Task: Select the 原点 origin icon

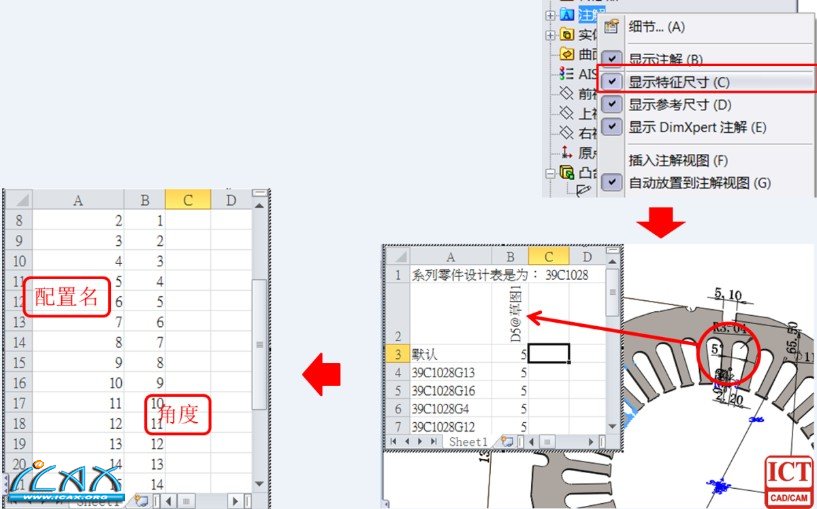Action: pos(567,152)
